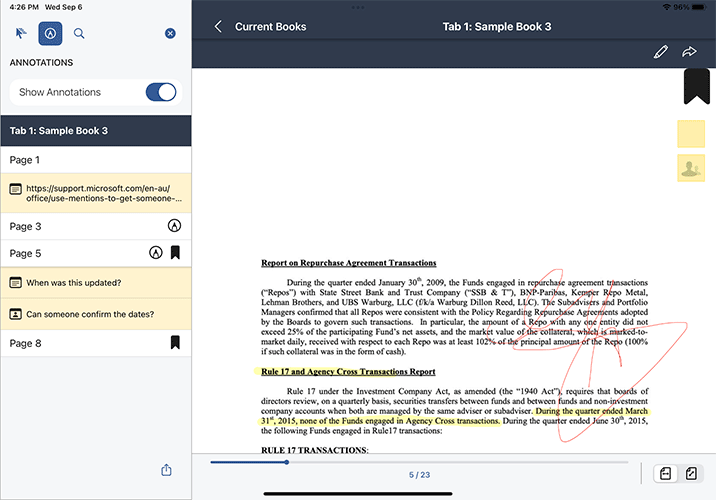Open the note 'When was this updated?'
The height and width of the screenshot is (500, 716).
95,283
